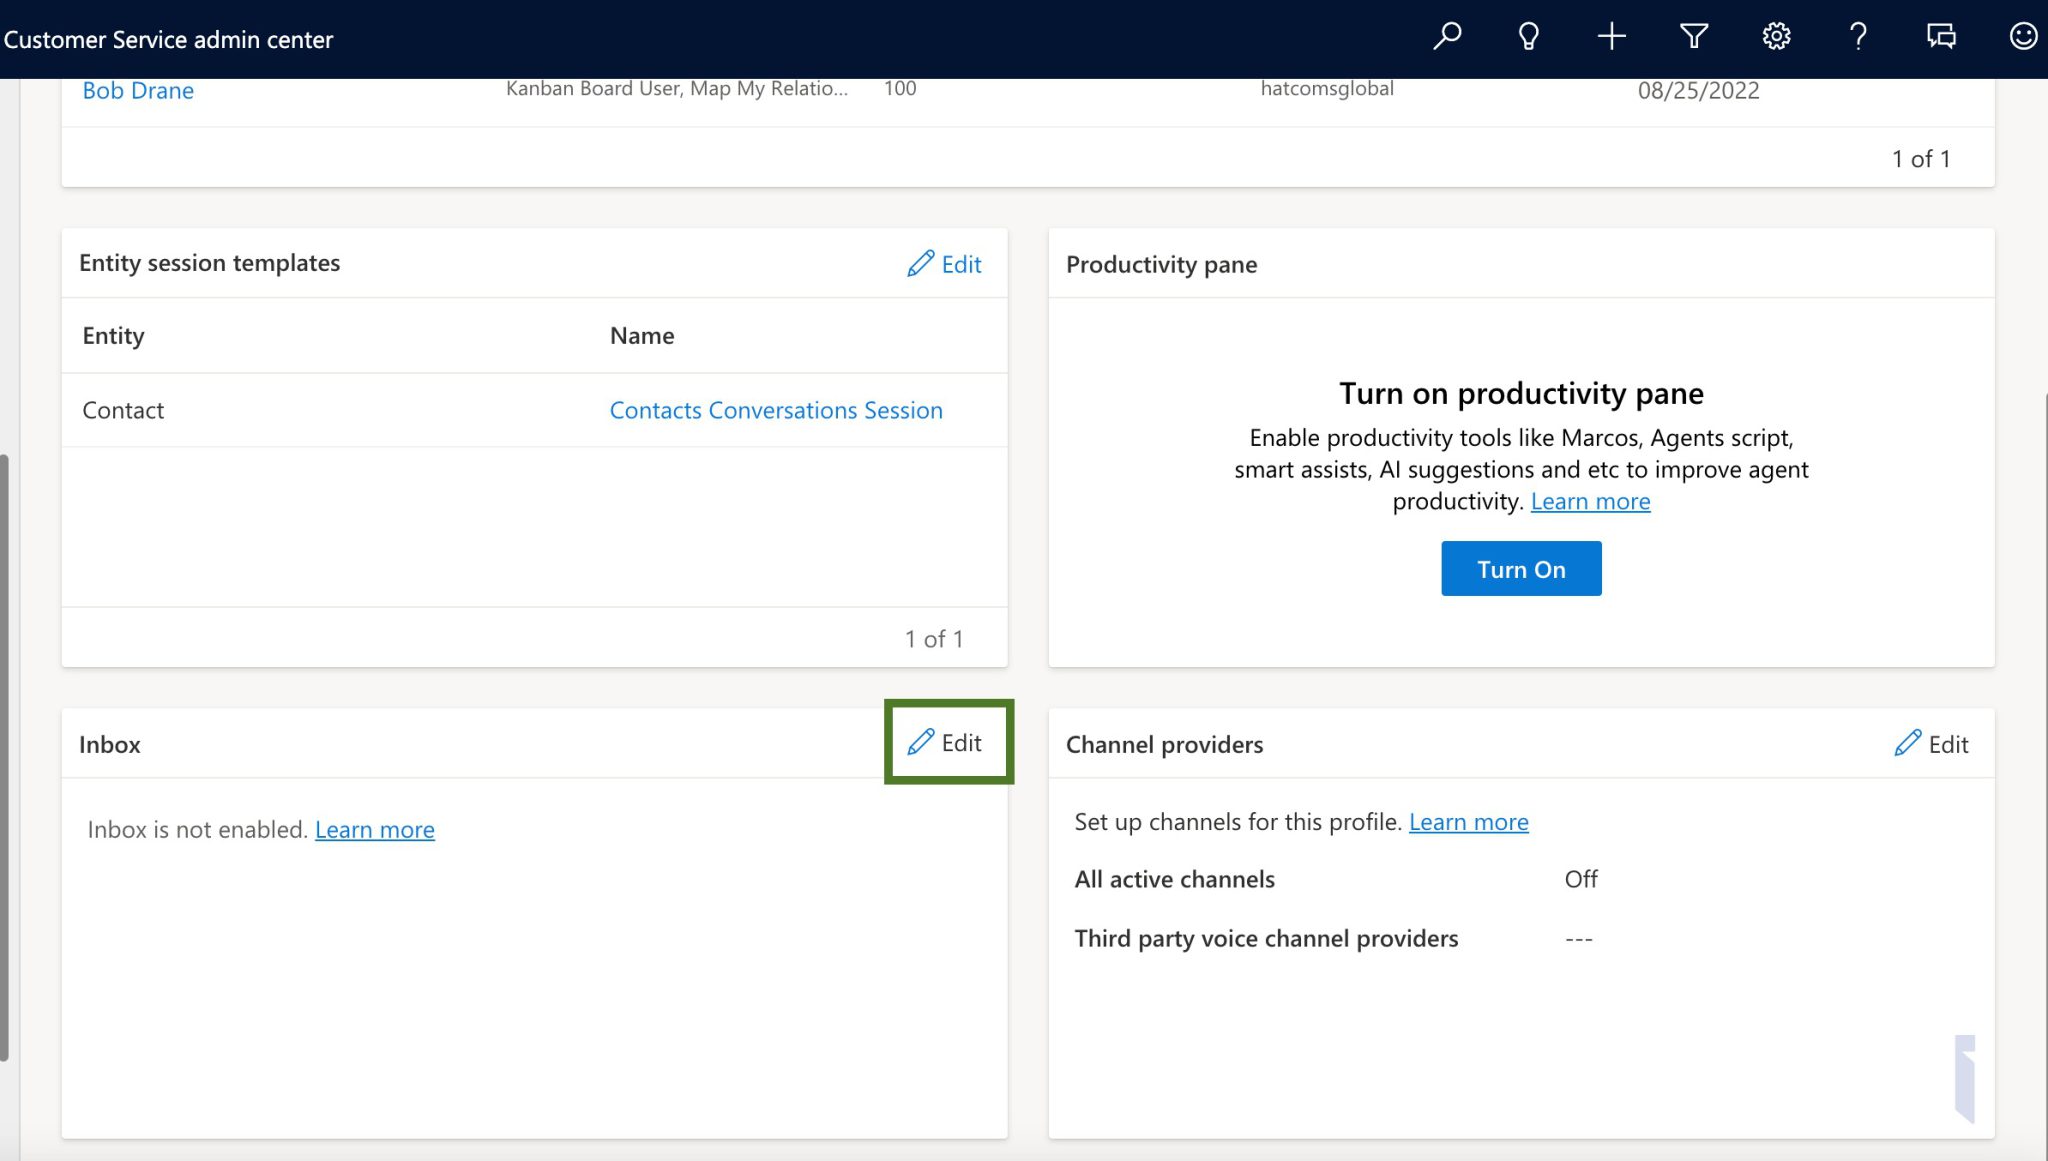
Task: Click the lightbulb ideas icon
Action: 1528,36
